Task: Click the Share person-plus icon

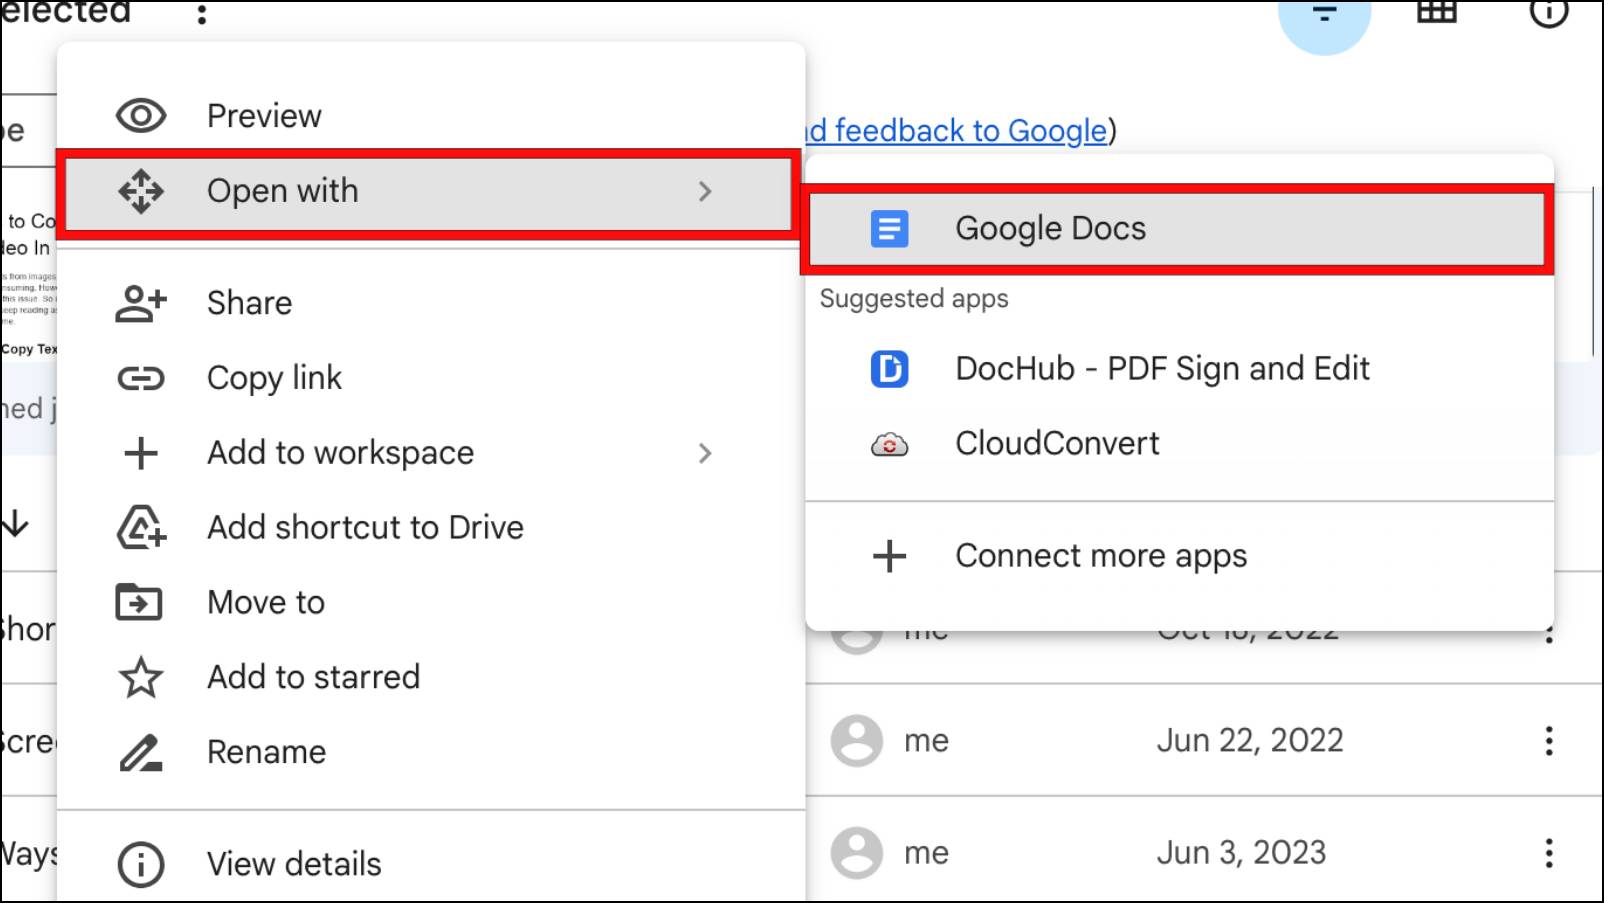Action: coord(141,303)
